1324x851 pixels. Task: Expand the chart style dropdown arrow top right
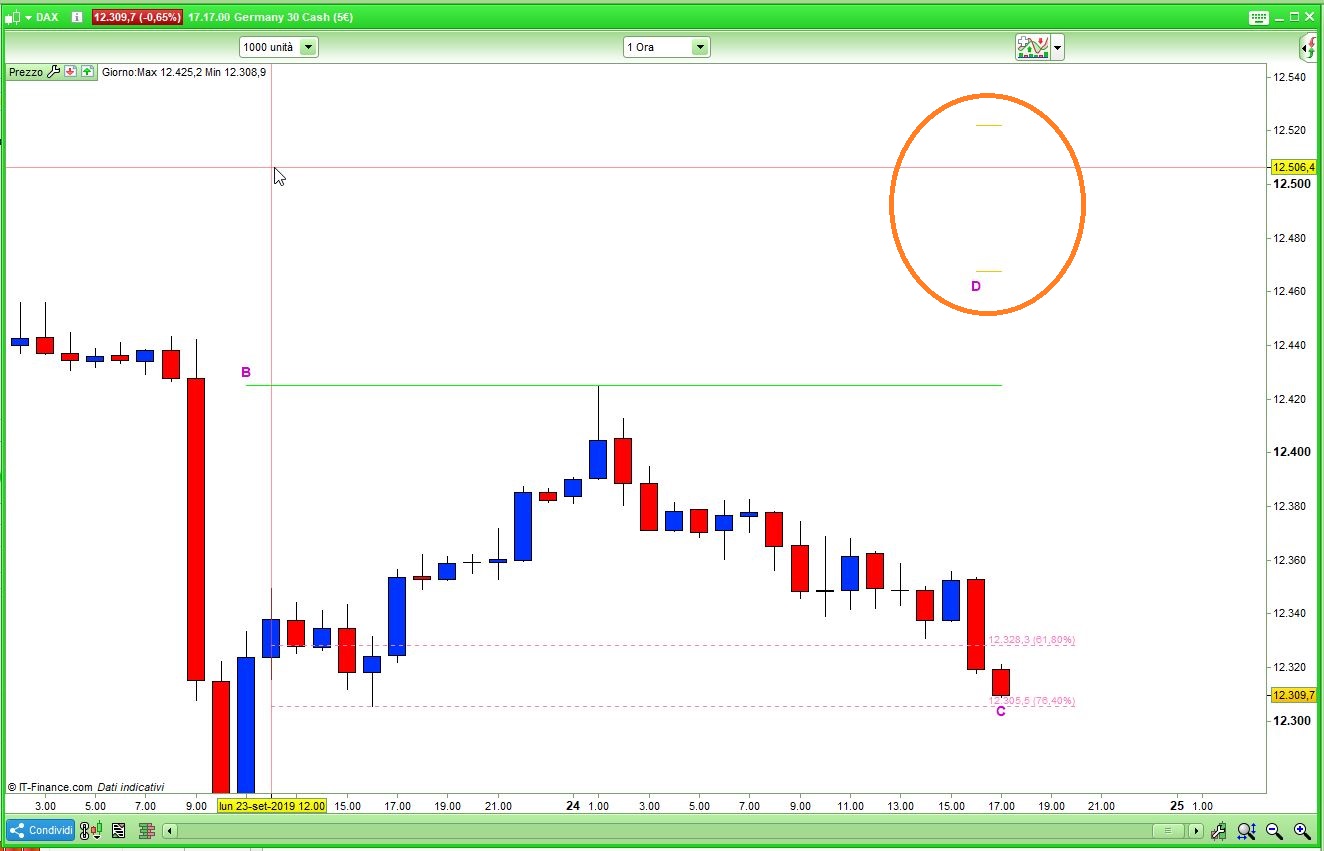click(x=1056, y=46)
